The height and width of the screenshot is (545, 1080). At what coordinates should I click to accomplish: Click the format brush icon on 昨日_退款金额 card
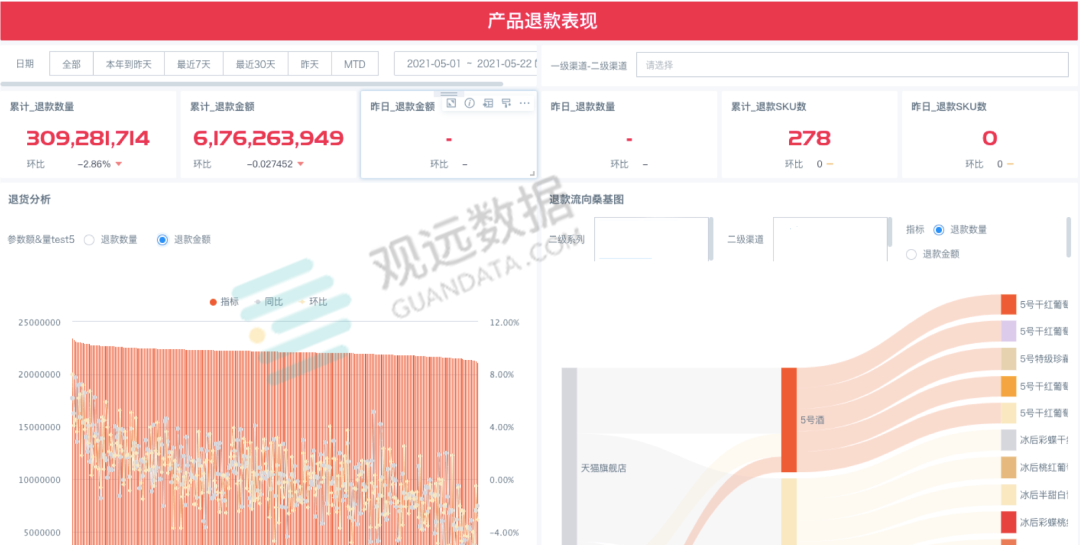[x=506, y=103]
